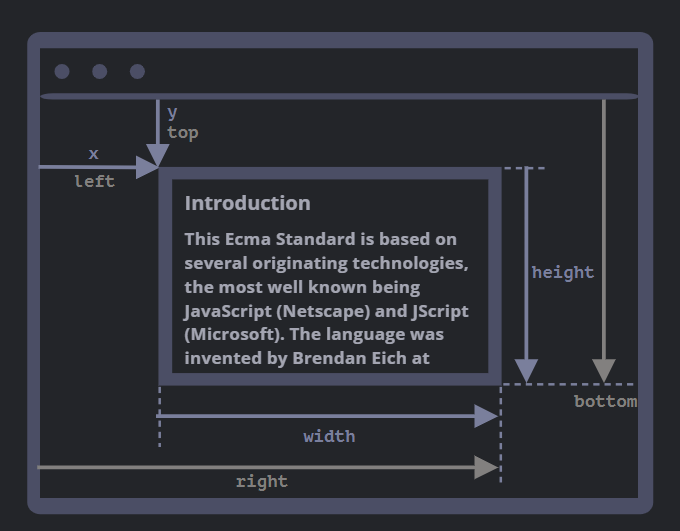
Task: Click the "y" coordinate label
Action: 173,112
